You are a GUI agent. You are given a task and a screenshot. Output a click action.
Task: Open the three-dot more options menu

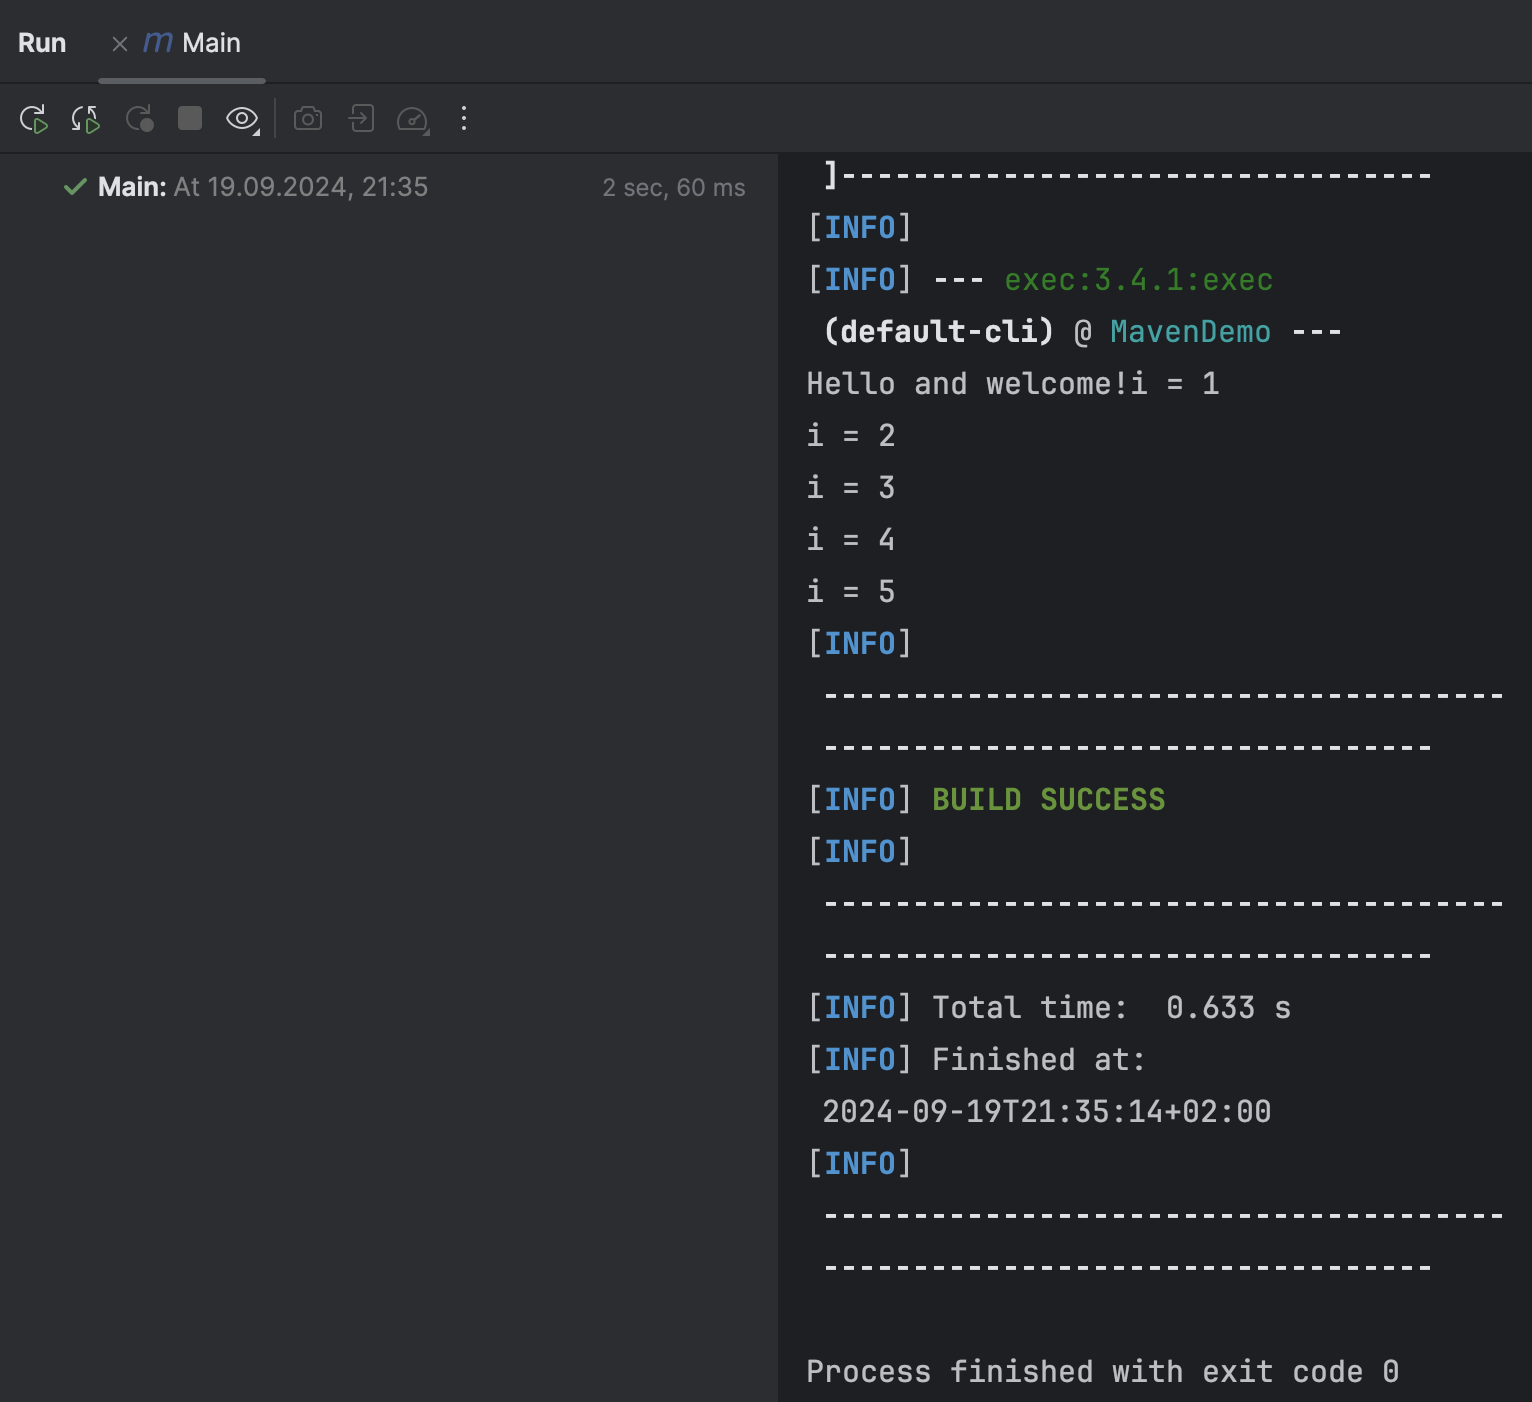pyautogui.click(x=463, y=118)
